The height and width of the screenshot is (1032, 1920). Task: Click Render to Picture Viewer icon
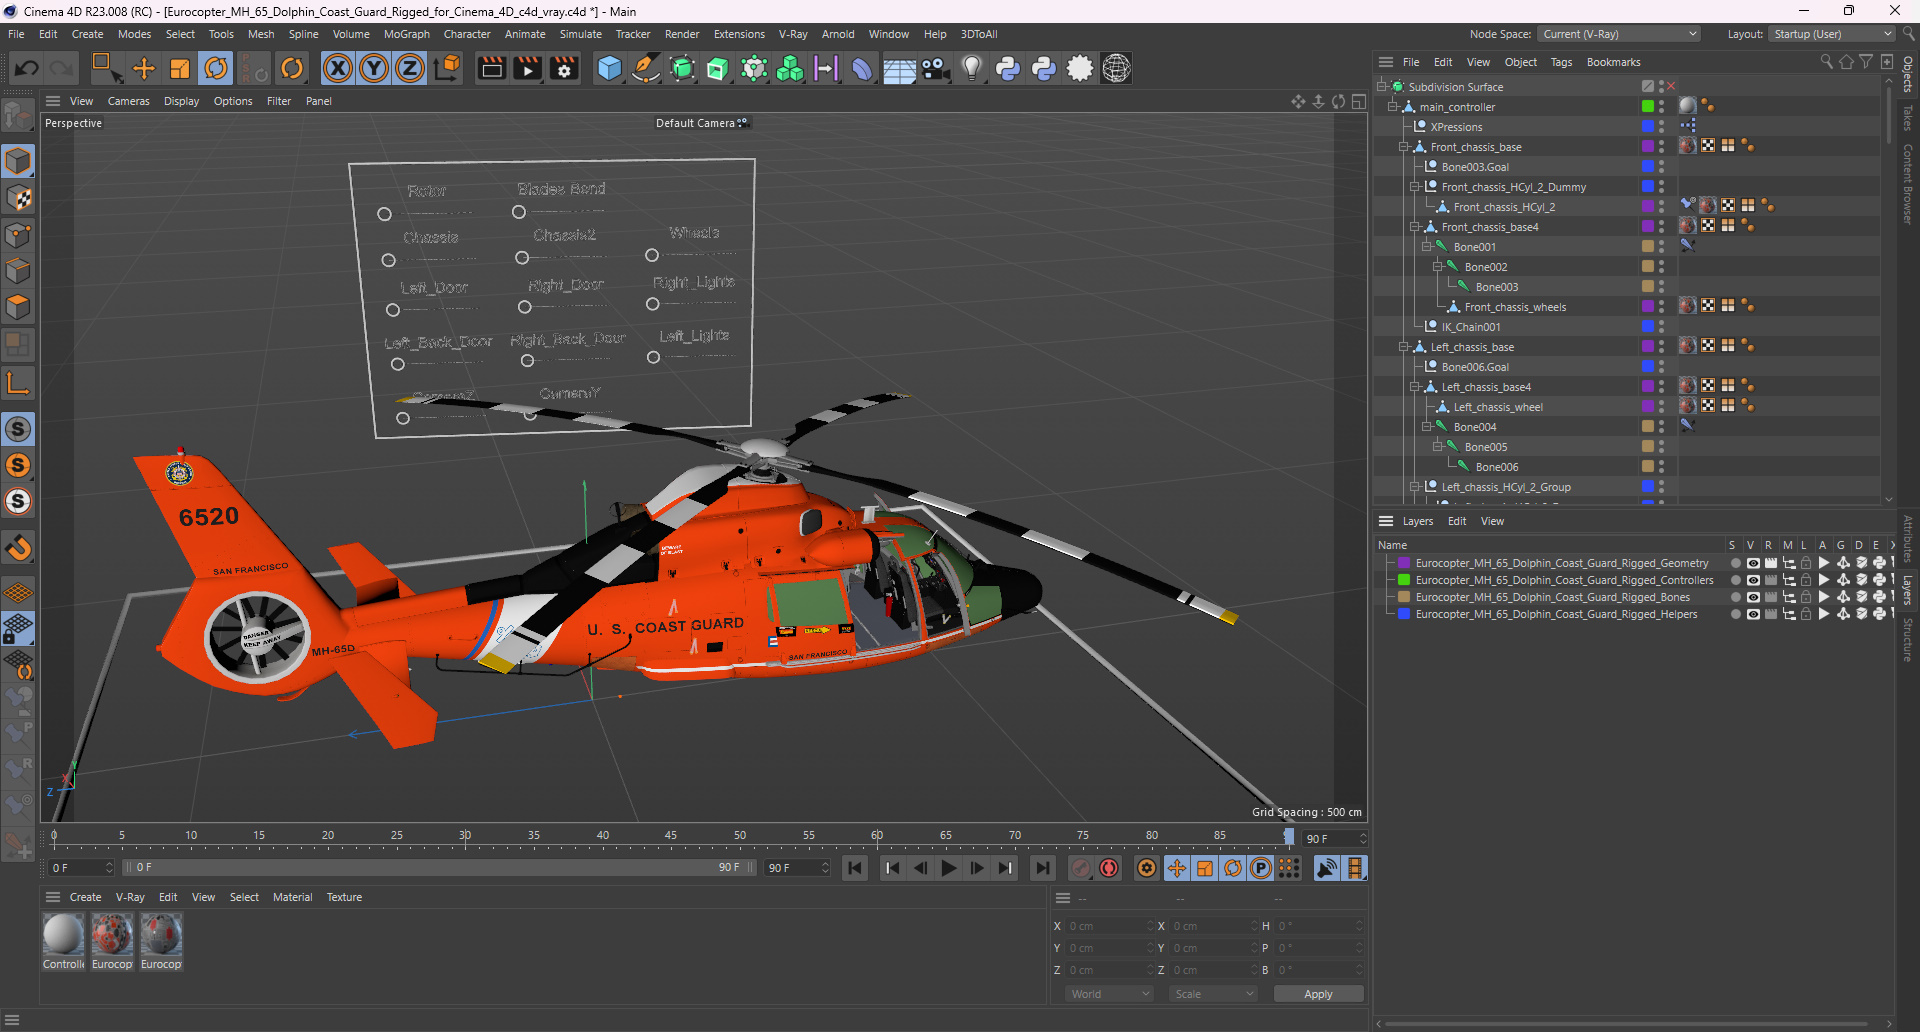527,68
